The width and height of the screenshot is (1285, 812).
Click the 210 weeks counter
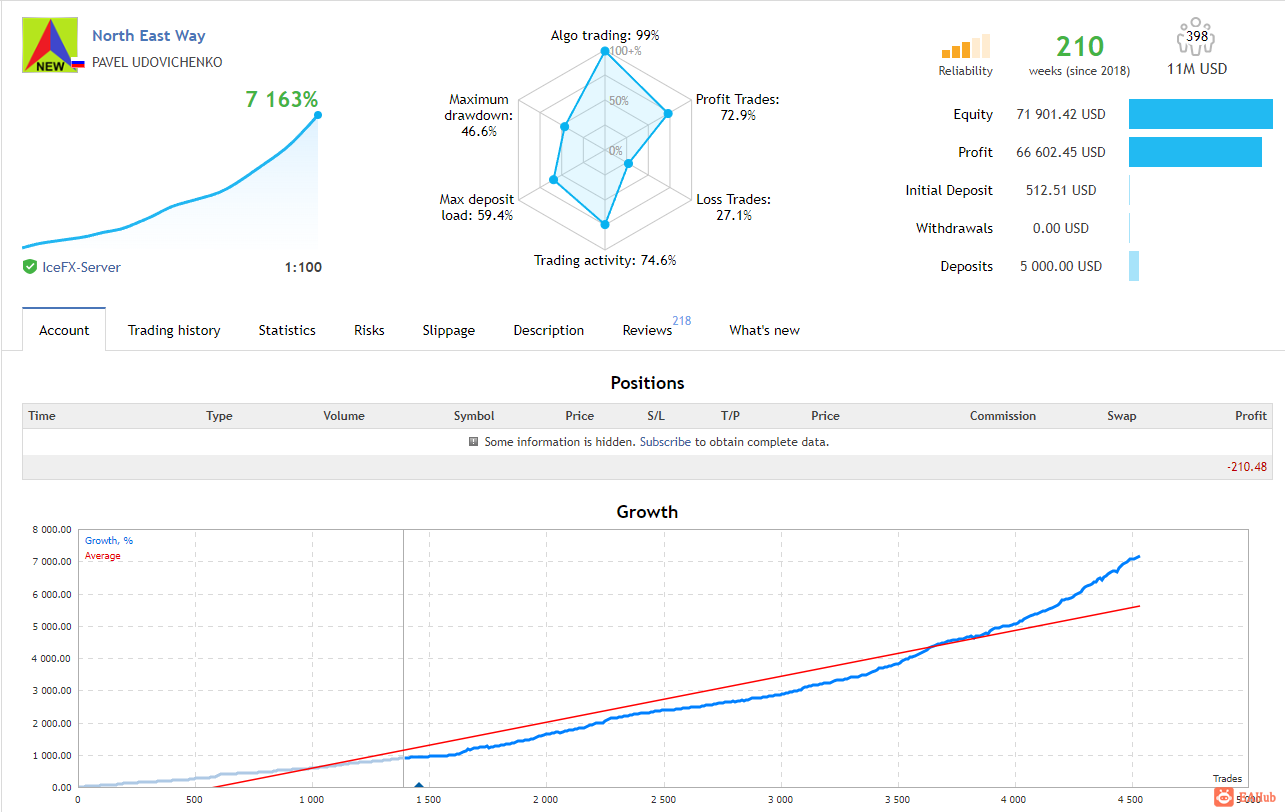[x=1080, y=46]
